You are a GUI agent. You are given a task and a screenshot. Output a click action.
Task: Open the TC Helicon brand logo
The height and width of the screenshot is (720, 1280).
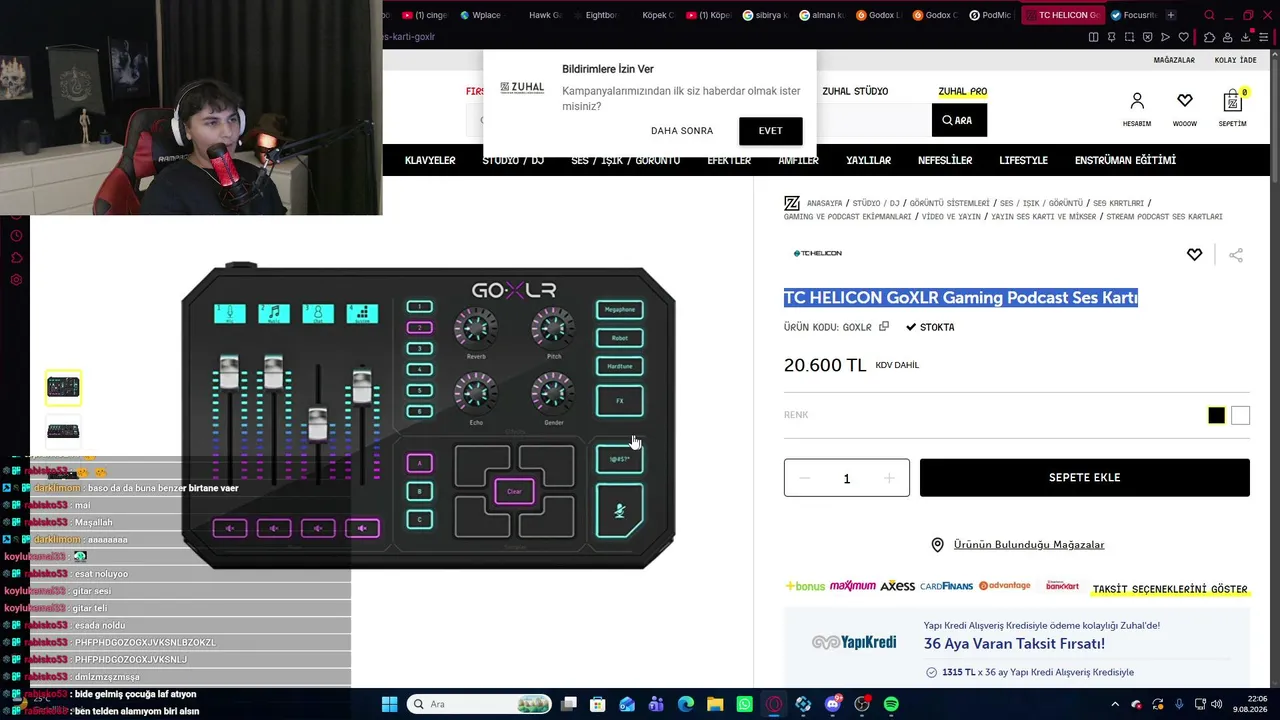pos(818,254)
